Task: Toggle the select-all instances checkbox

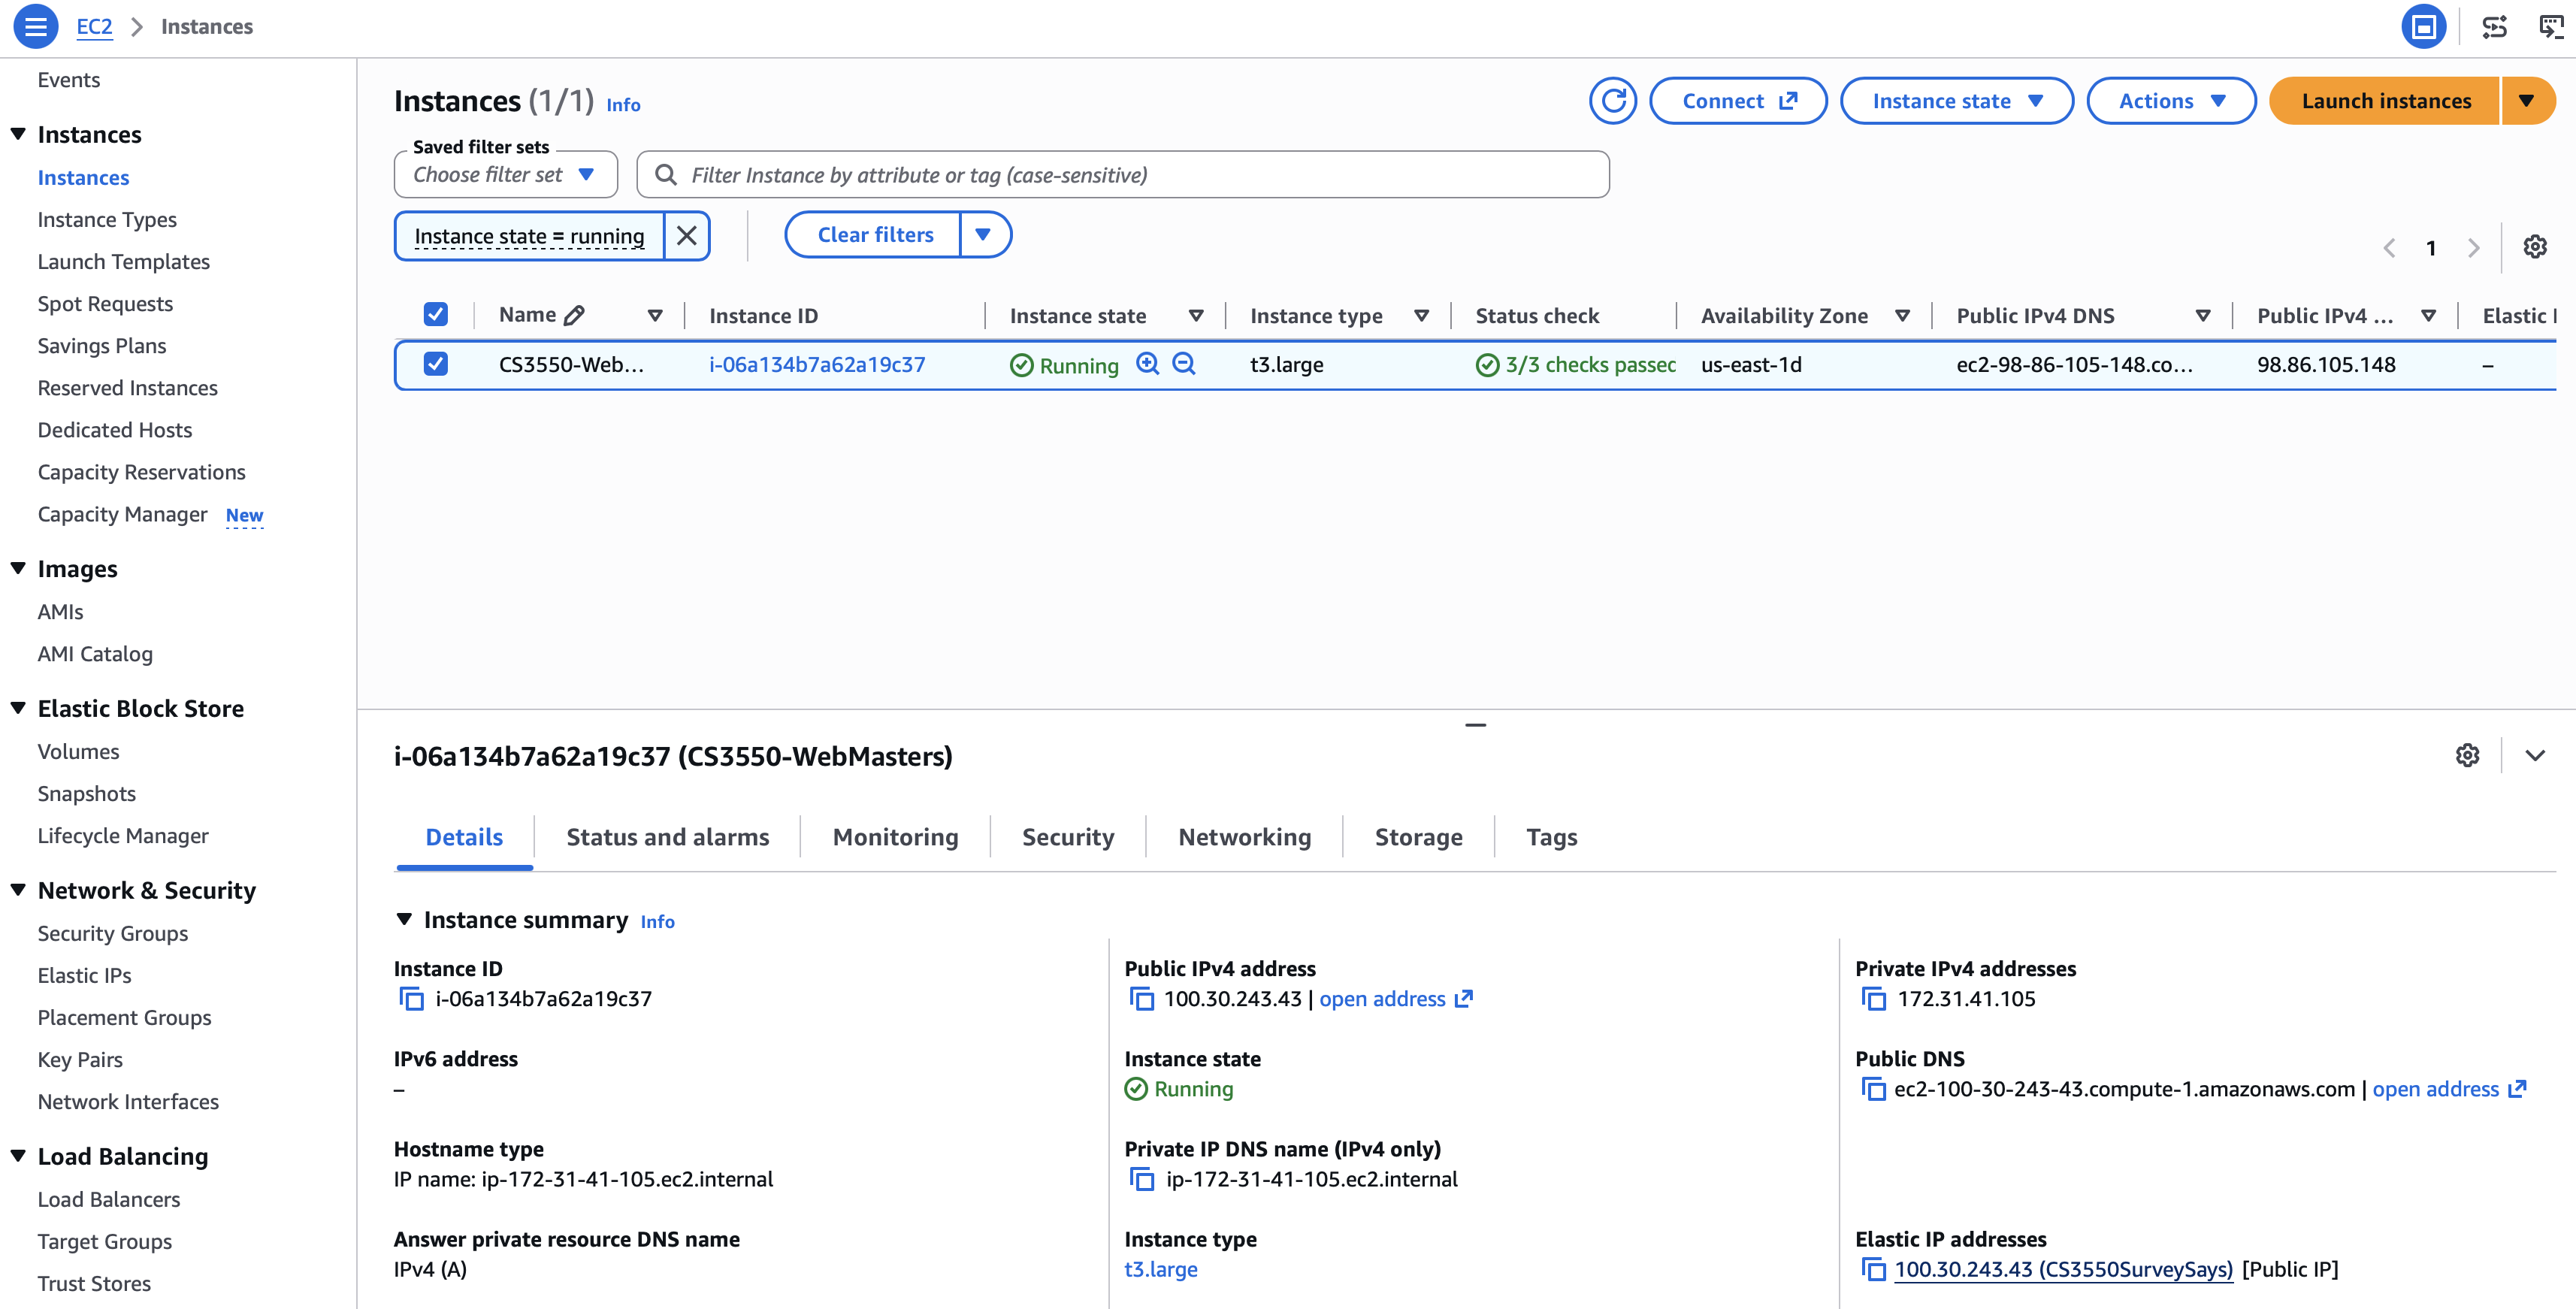Action: [x=435, y=315]
